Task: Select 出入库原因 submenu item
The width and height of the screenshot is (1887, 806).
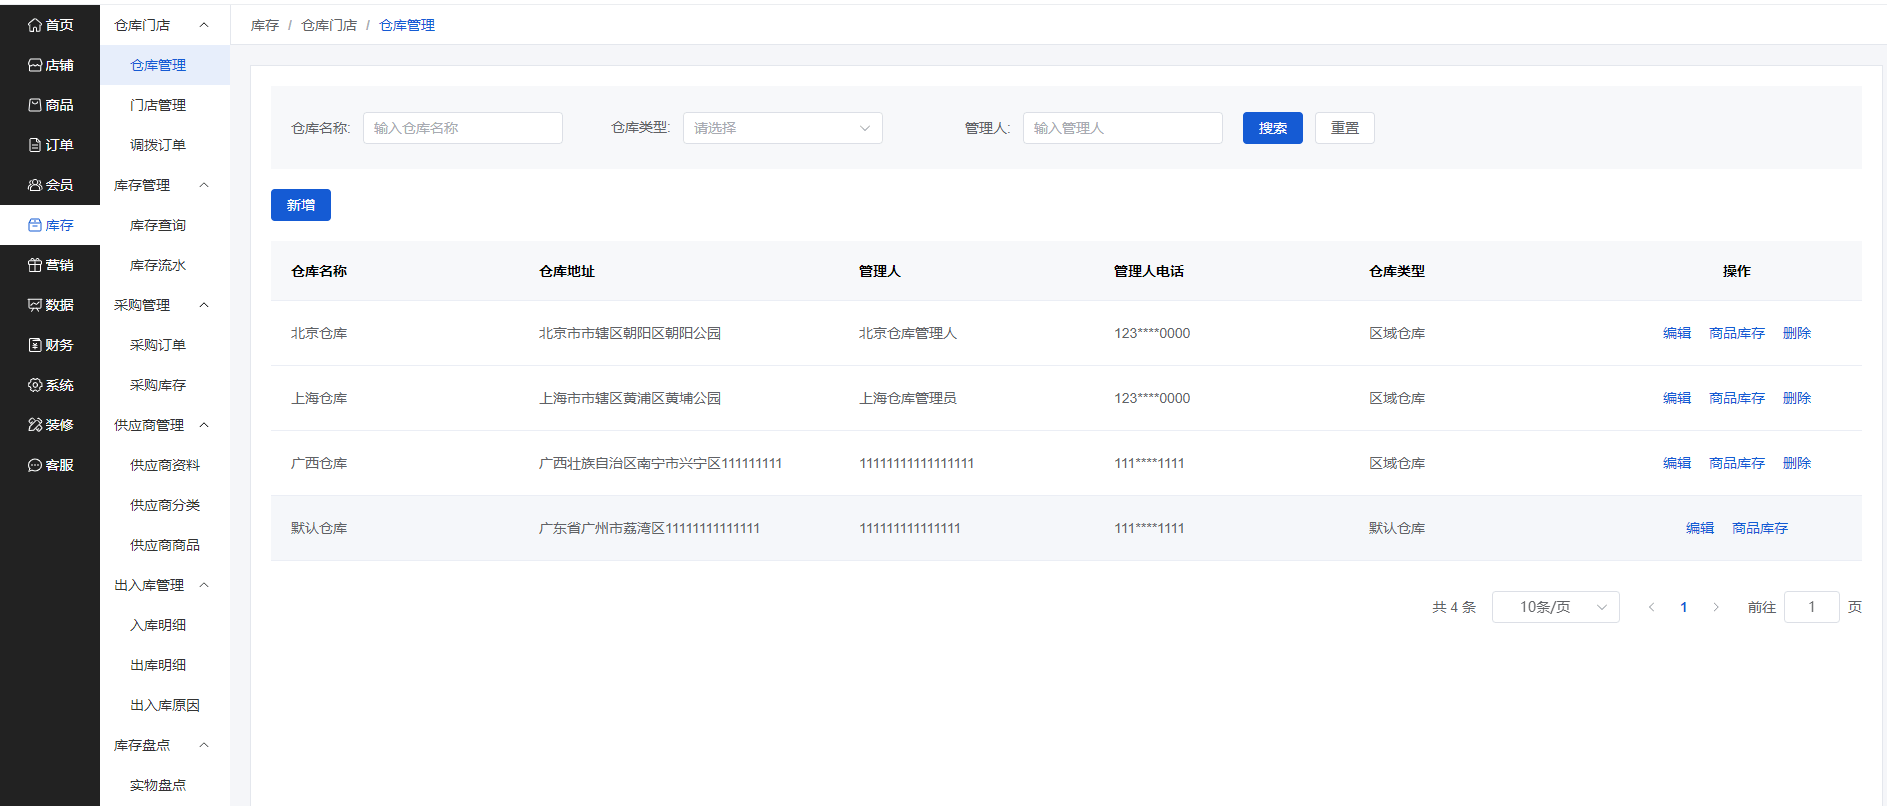Action: click(165, 705)
